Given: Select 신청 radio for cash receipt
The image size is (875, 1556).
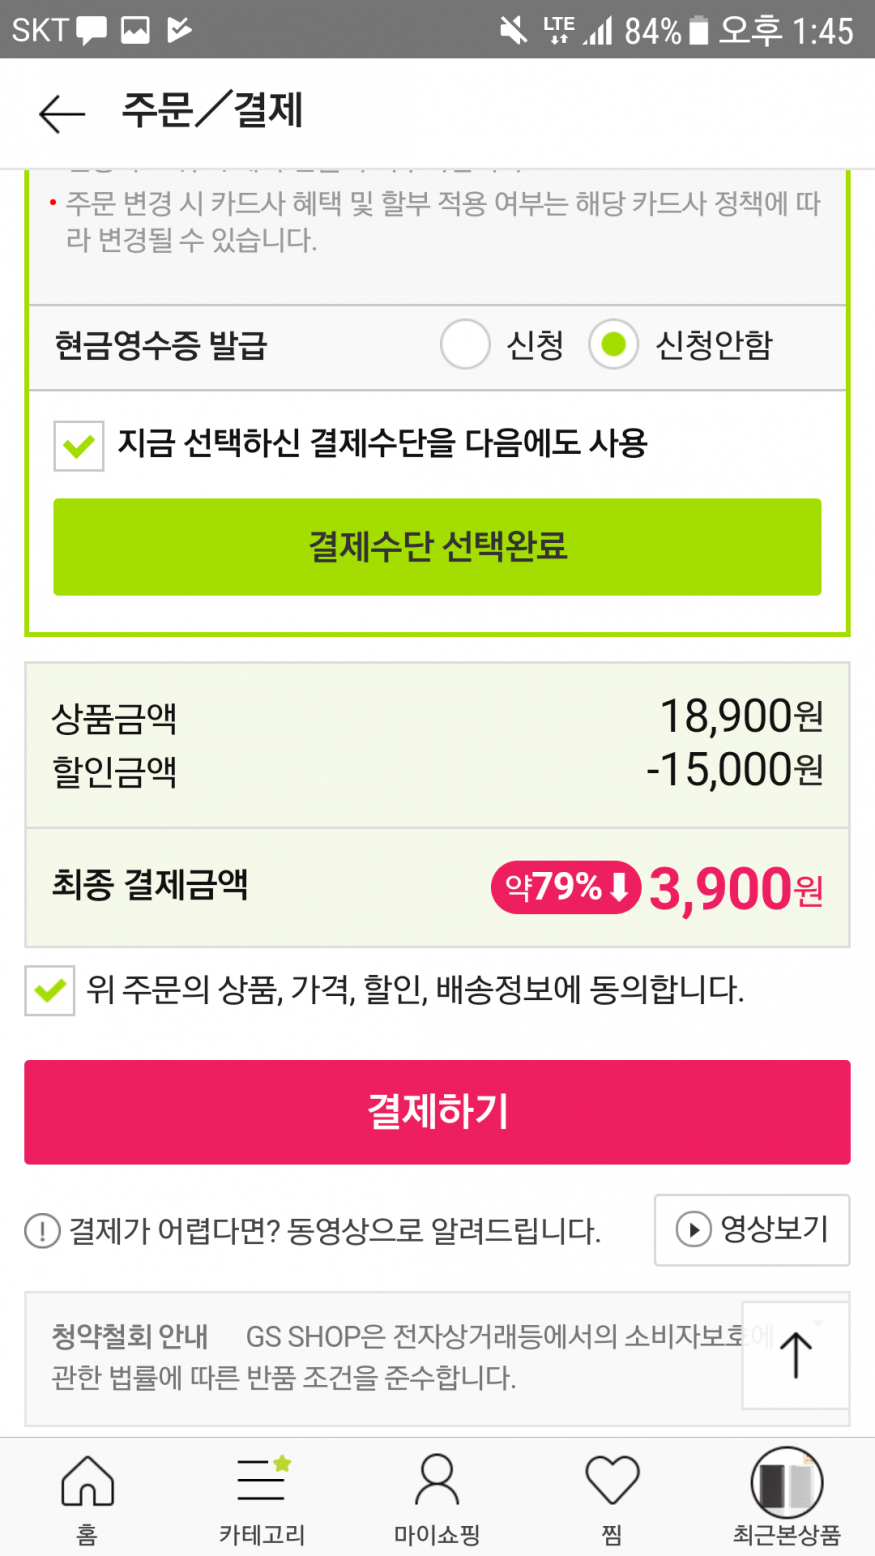Looking at the screenshot, I should 465,345.
